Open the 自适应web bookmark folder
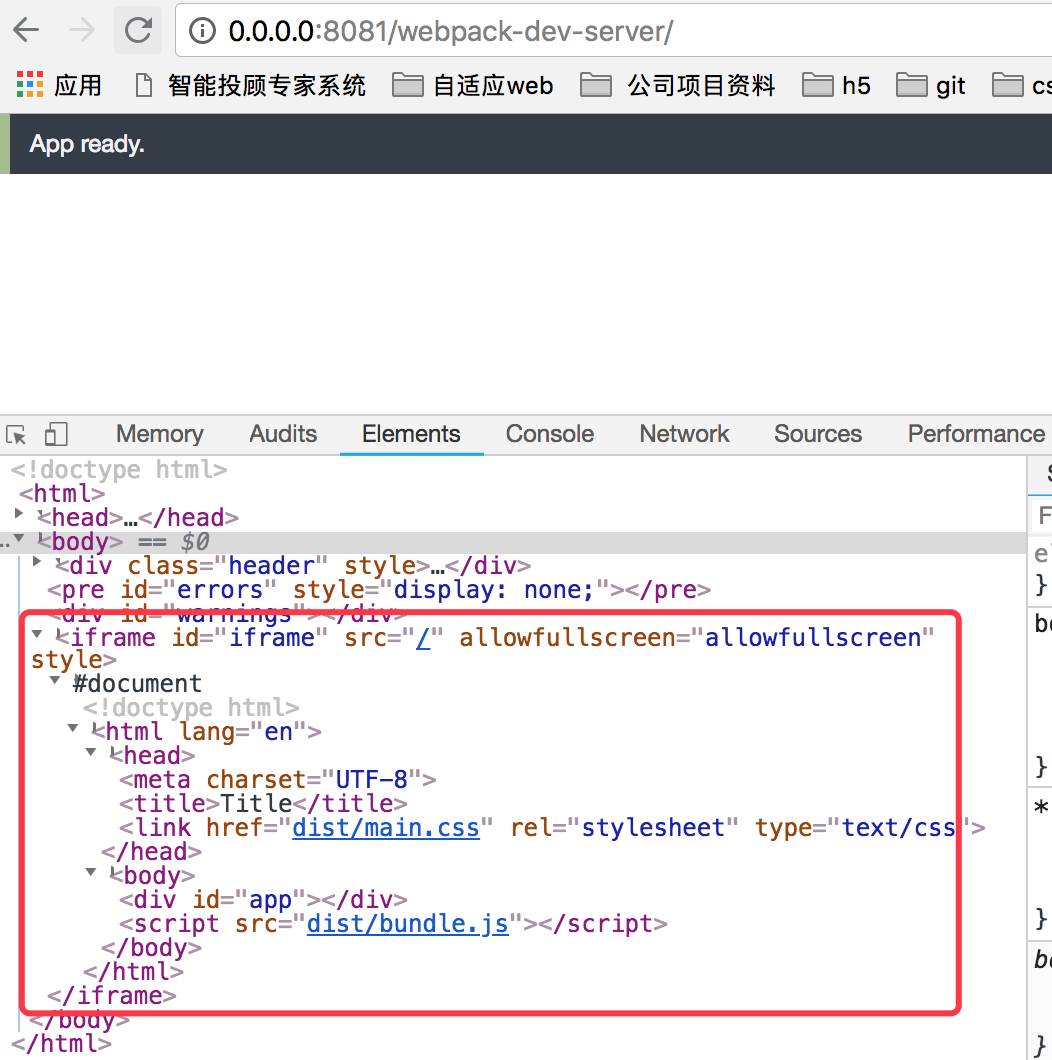This screenshot has width=1052, height=1060. coord(473,85)
